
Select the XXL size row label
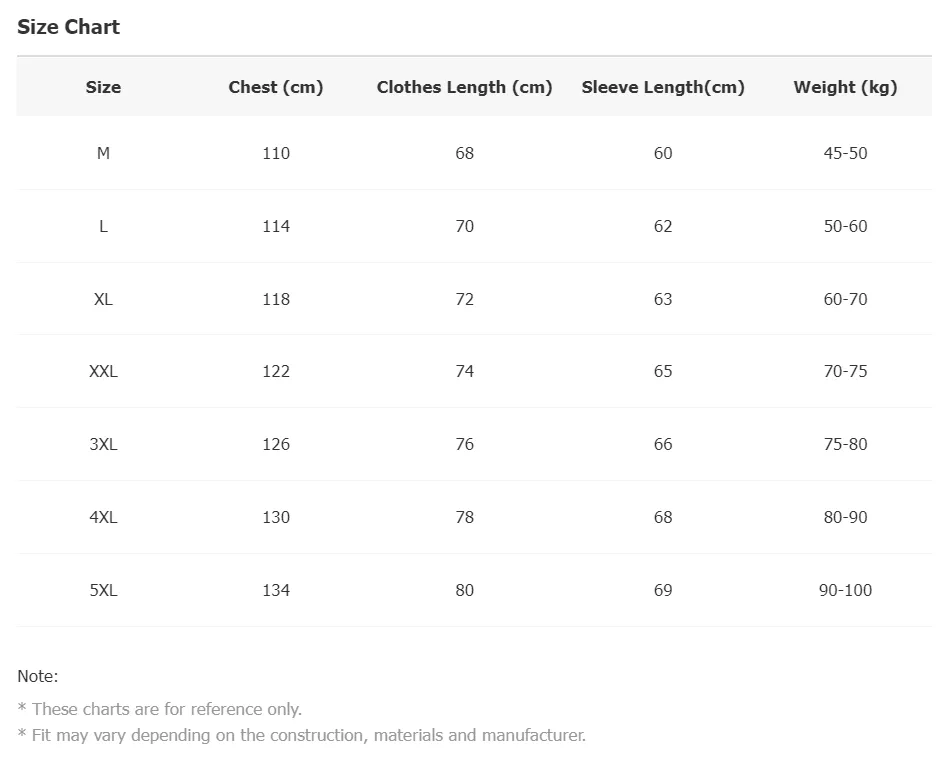pyautogui.click(x=103, y=371)
